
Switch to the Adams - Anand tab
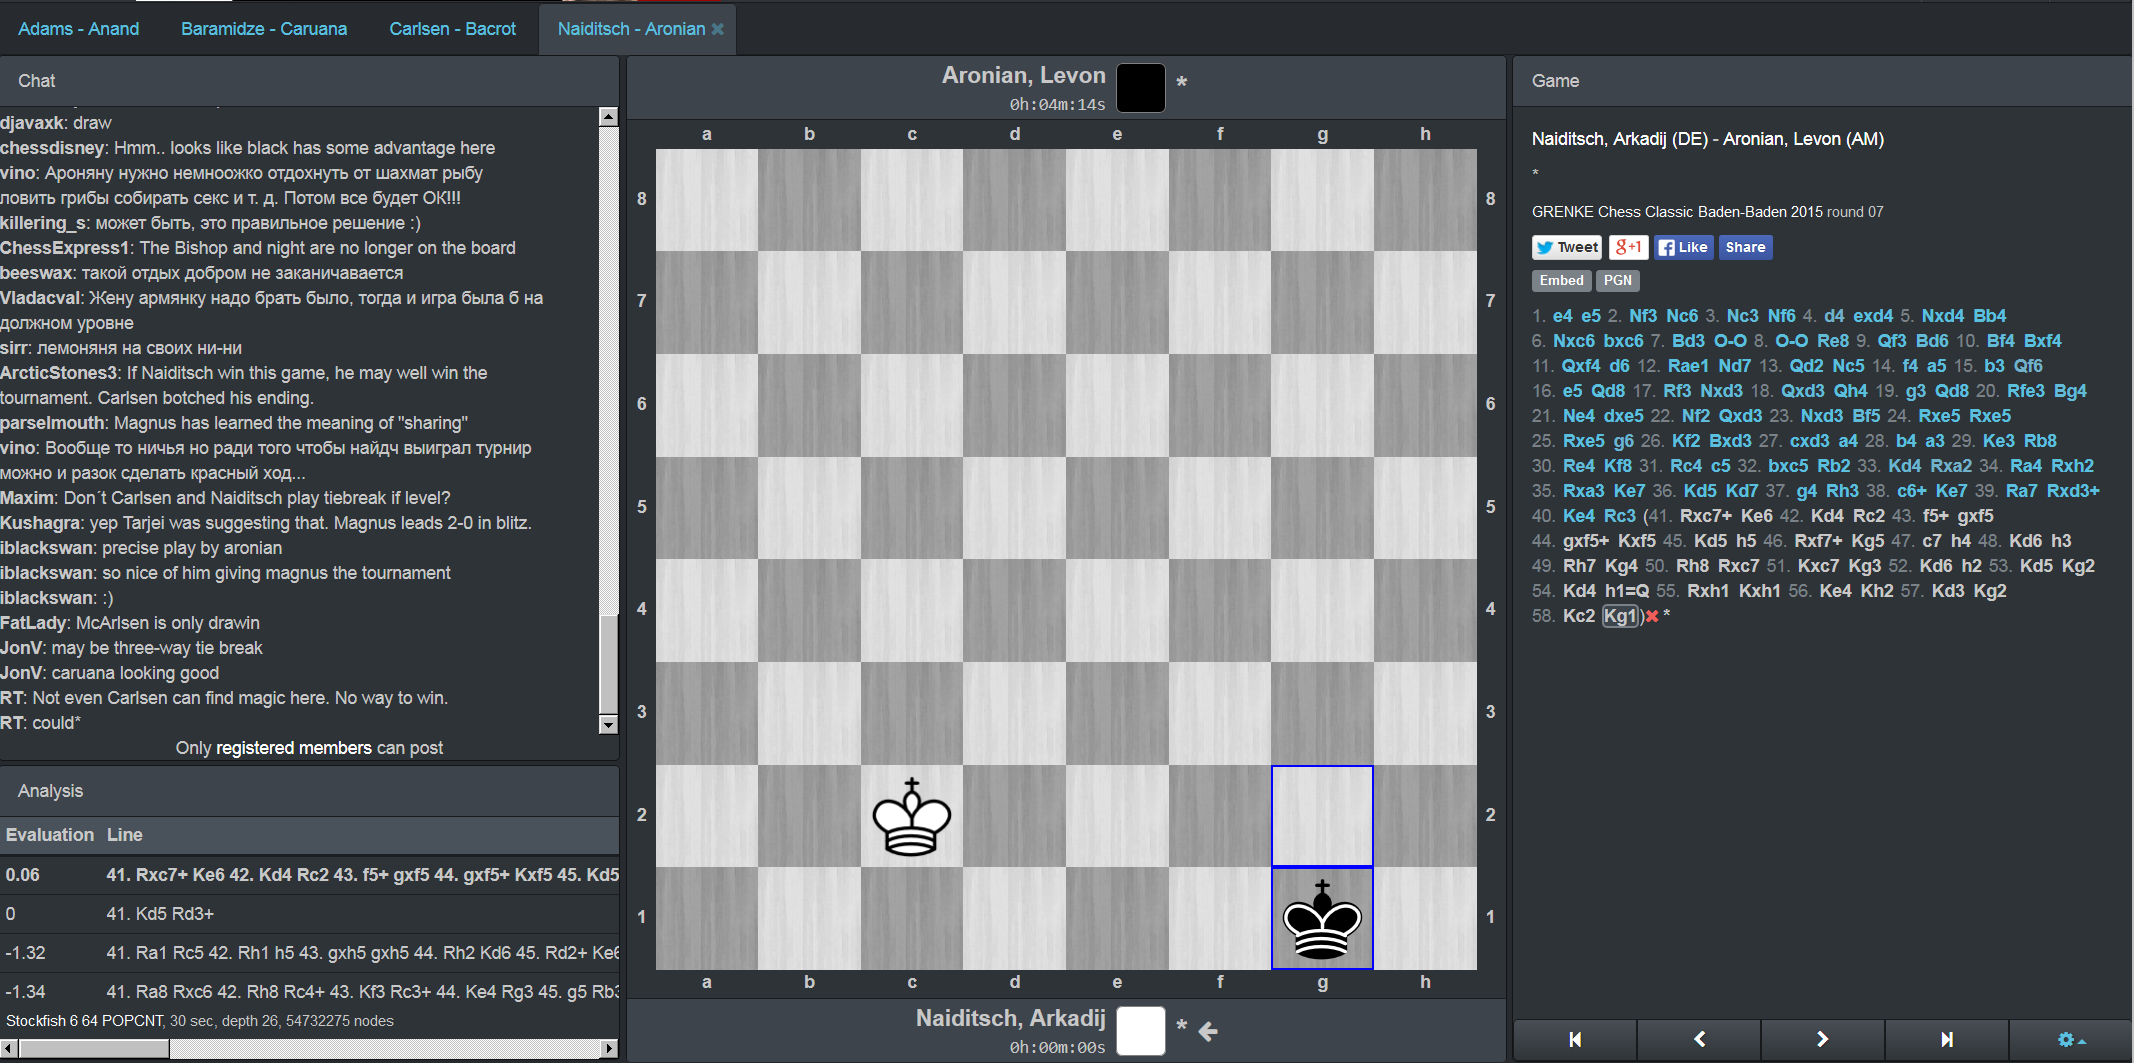point(78,29)
